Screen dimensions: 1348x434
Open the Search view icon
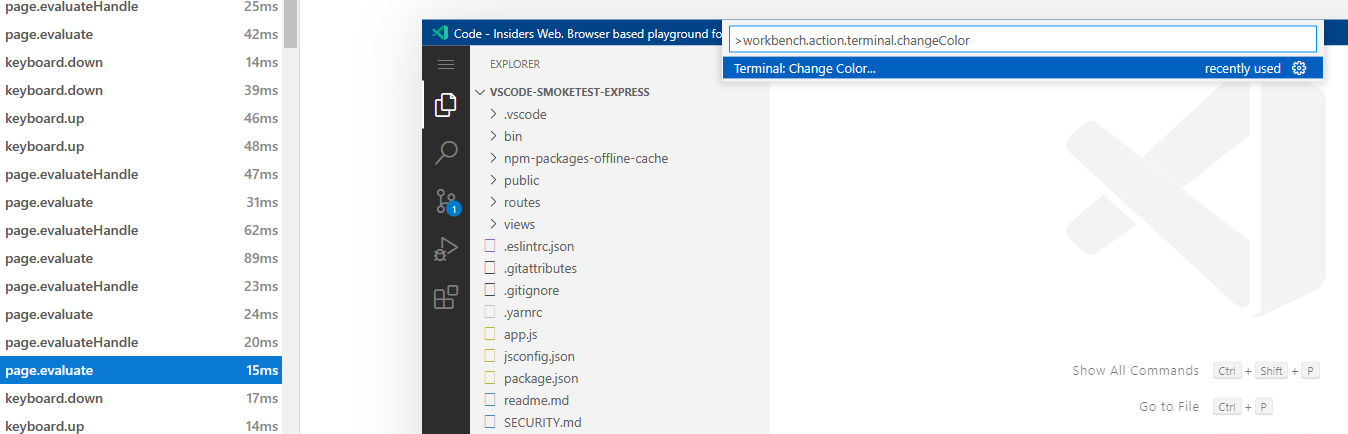(x=446, y=153)
